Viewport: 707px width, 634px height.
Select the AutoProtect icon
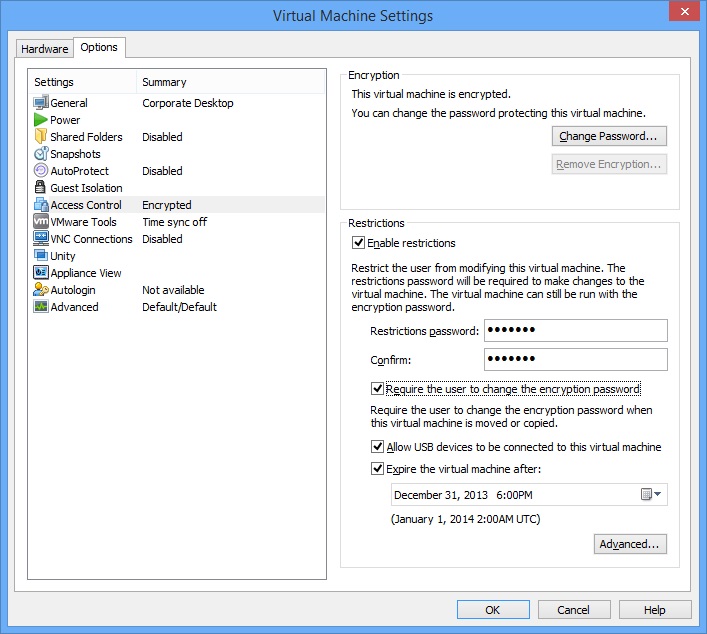(x=41, y=171)
